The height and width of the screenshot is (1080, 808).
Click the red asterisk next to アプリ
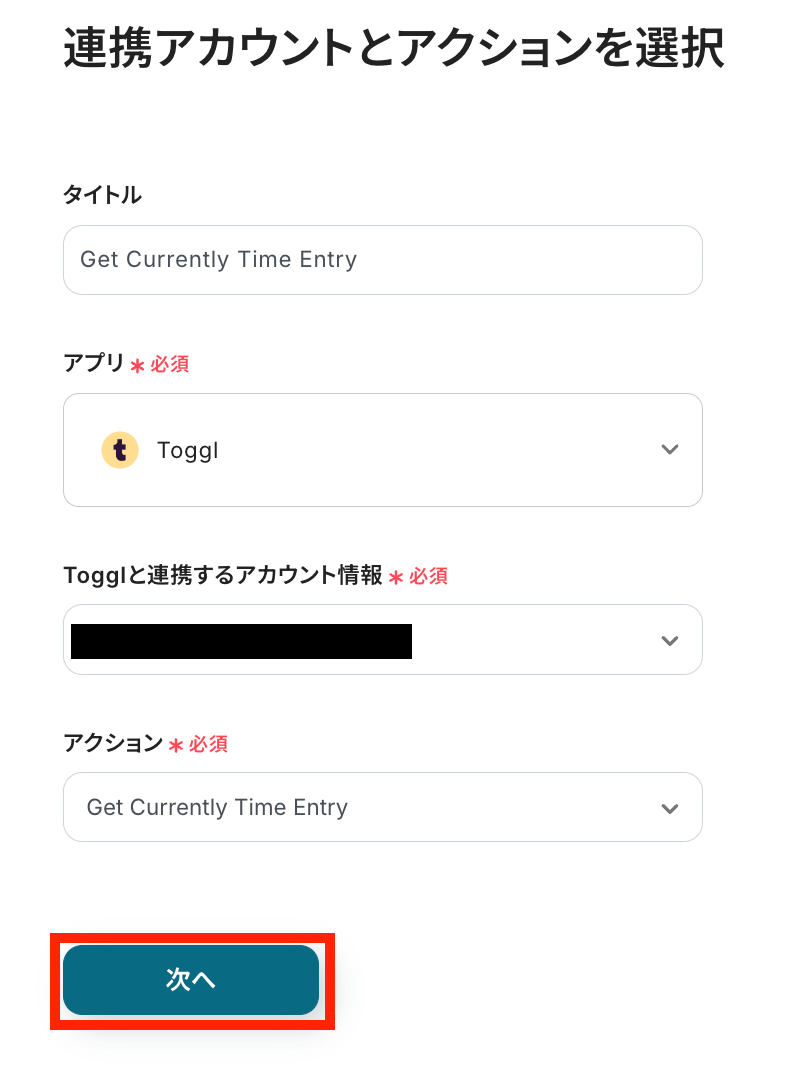point(137,366)
